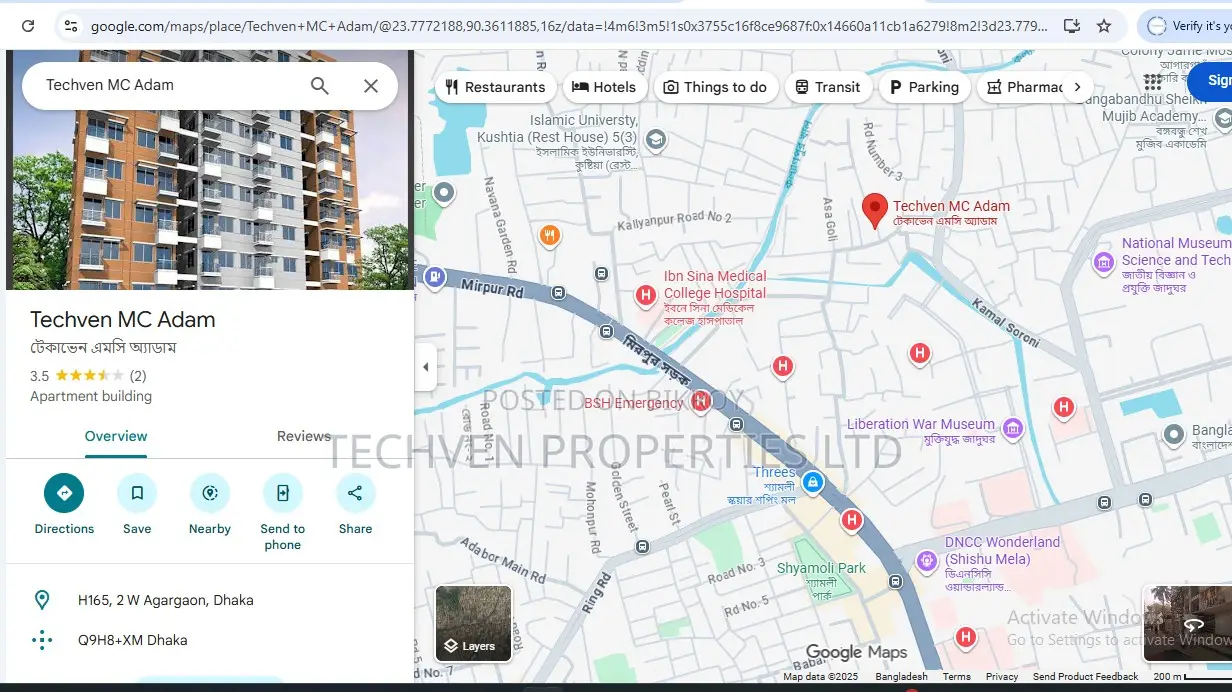Open the Layers map type switcher
Viewport: 1232px width, 692px height.
[474, 624]
